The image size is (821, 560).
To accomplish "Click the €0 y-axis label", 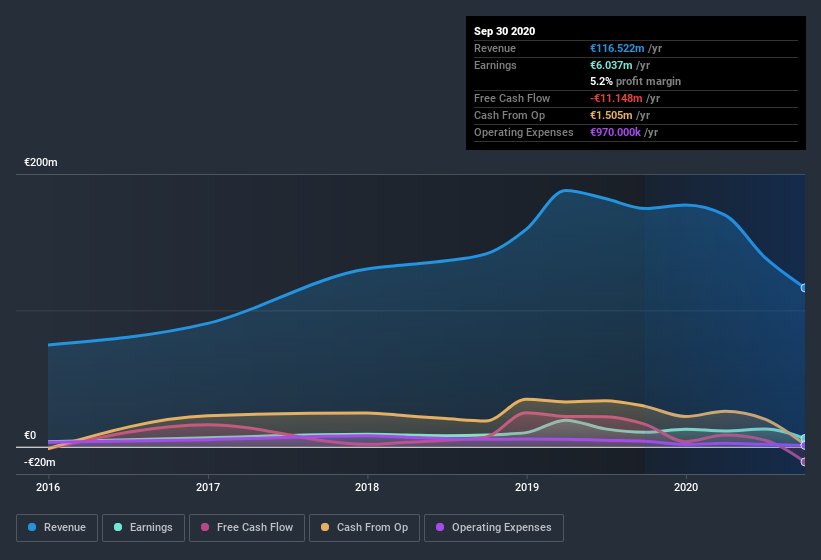I will coord(30,435).
